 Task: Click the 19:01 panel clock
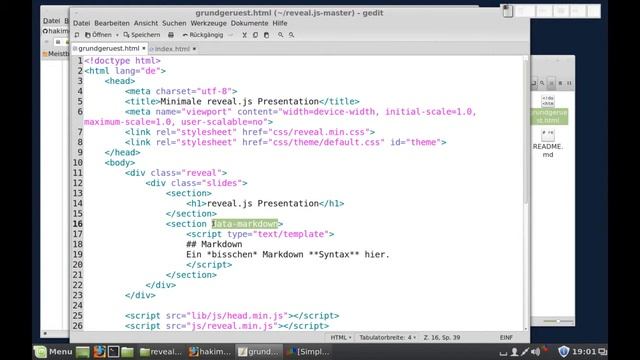coord(584,351)
